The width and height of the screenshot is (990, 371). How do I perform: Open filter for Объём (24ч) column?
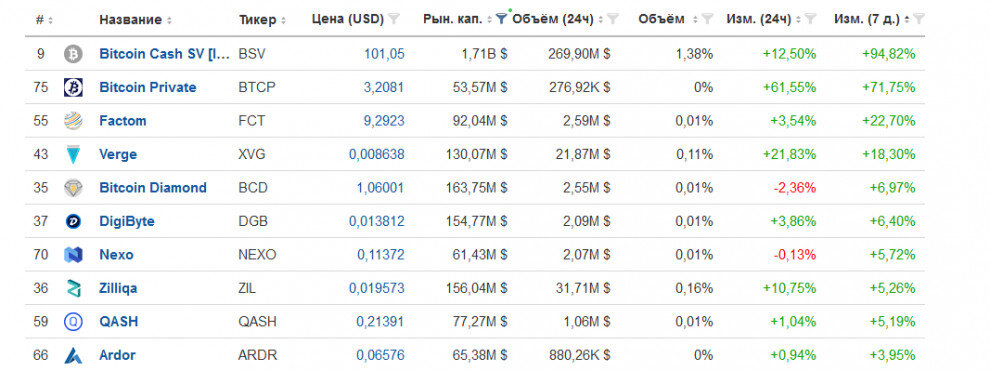pos(612,20)
